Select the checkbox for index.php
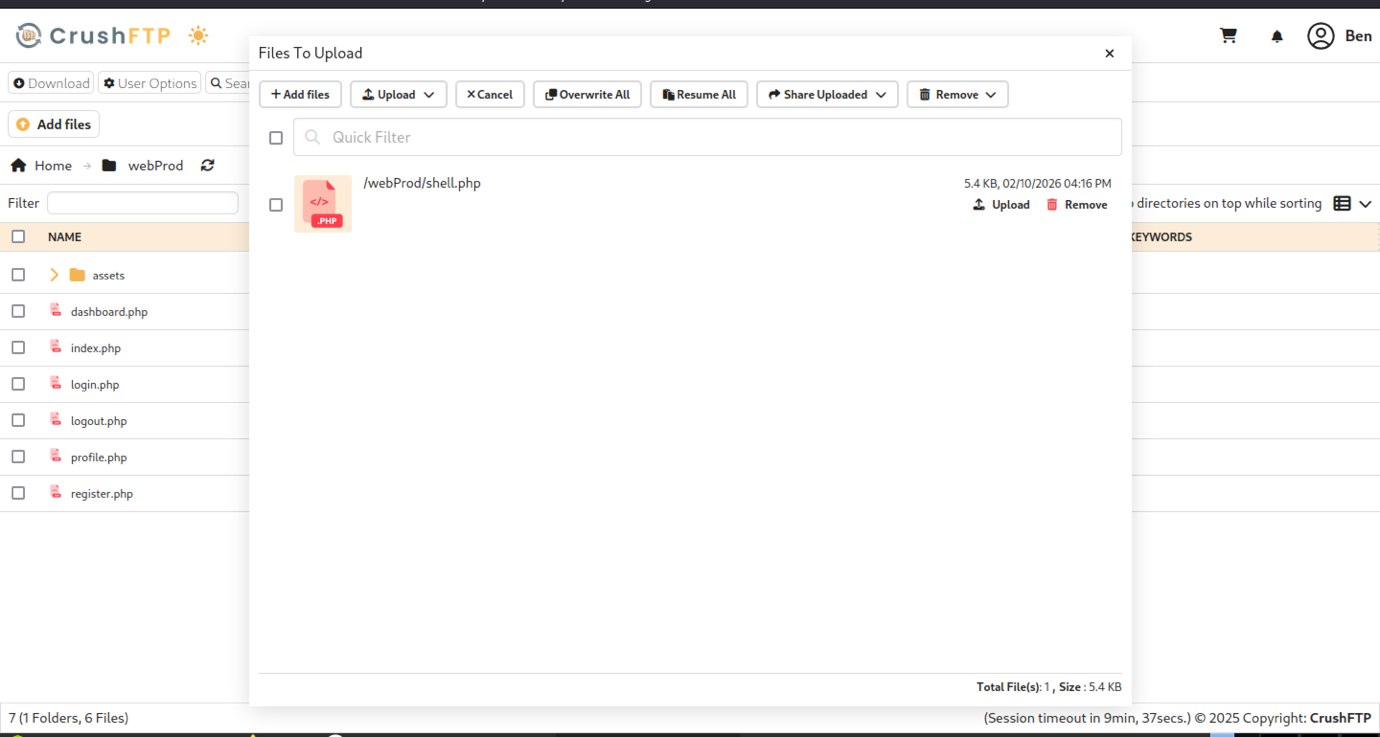 coord(18,348)
